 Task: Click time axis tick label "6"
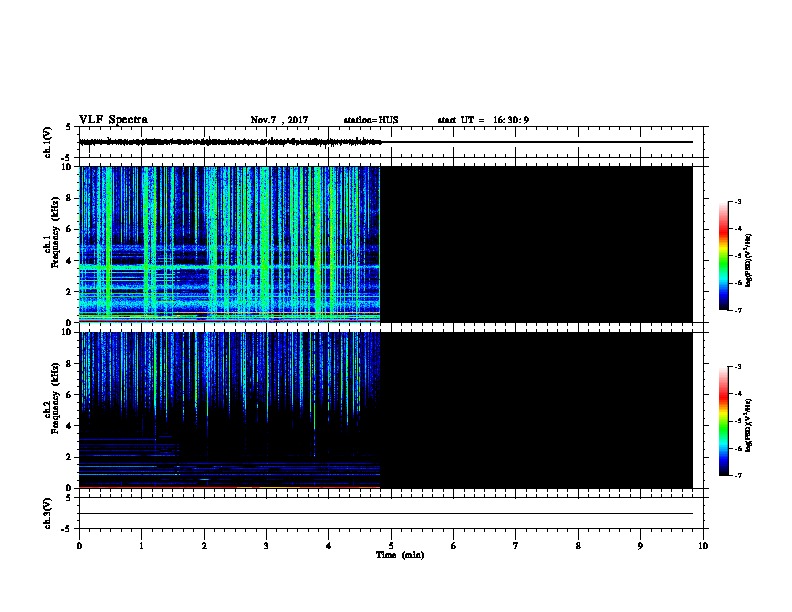(x=453, y=545)
